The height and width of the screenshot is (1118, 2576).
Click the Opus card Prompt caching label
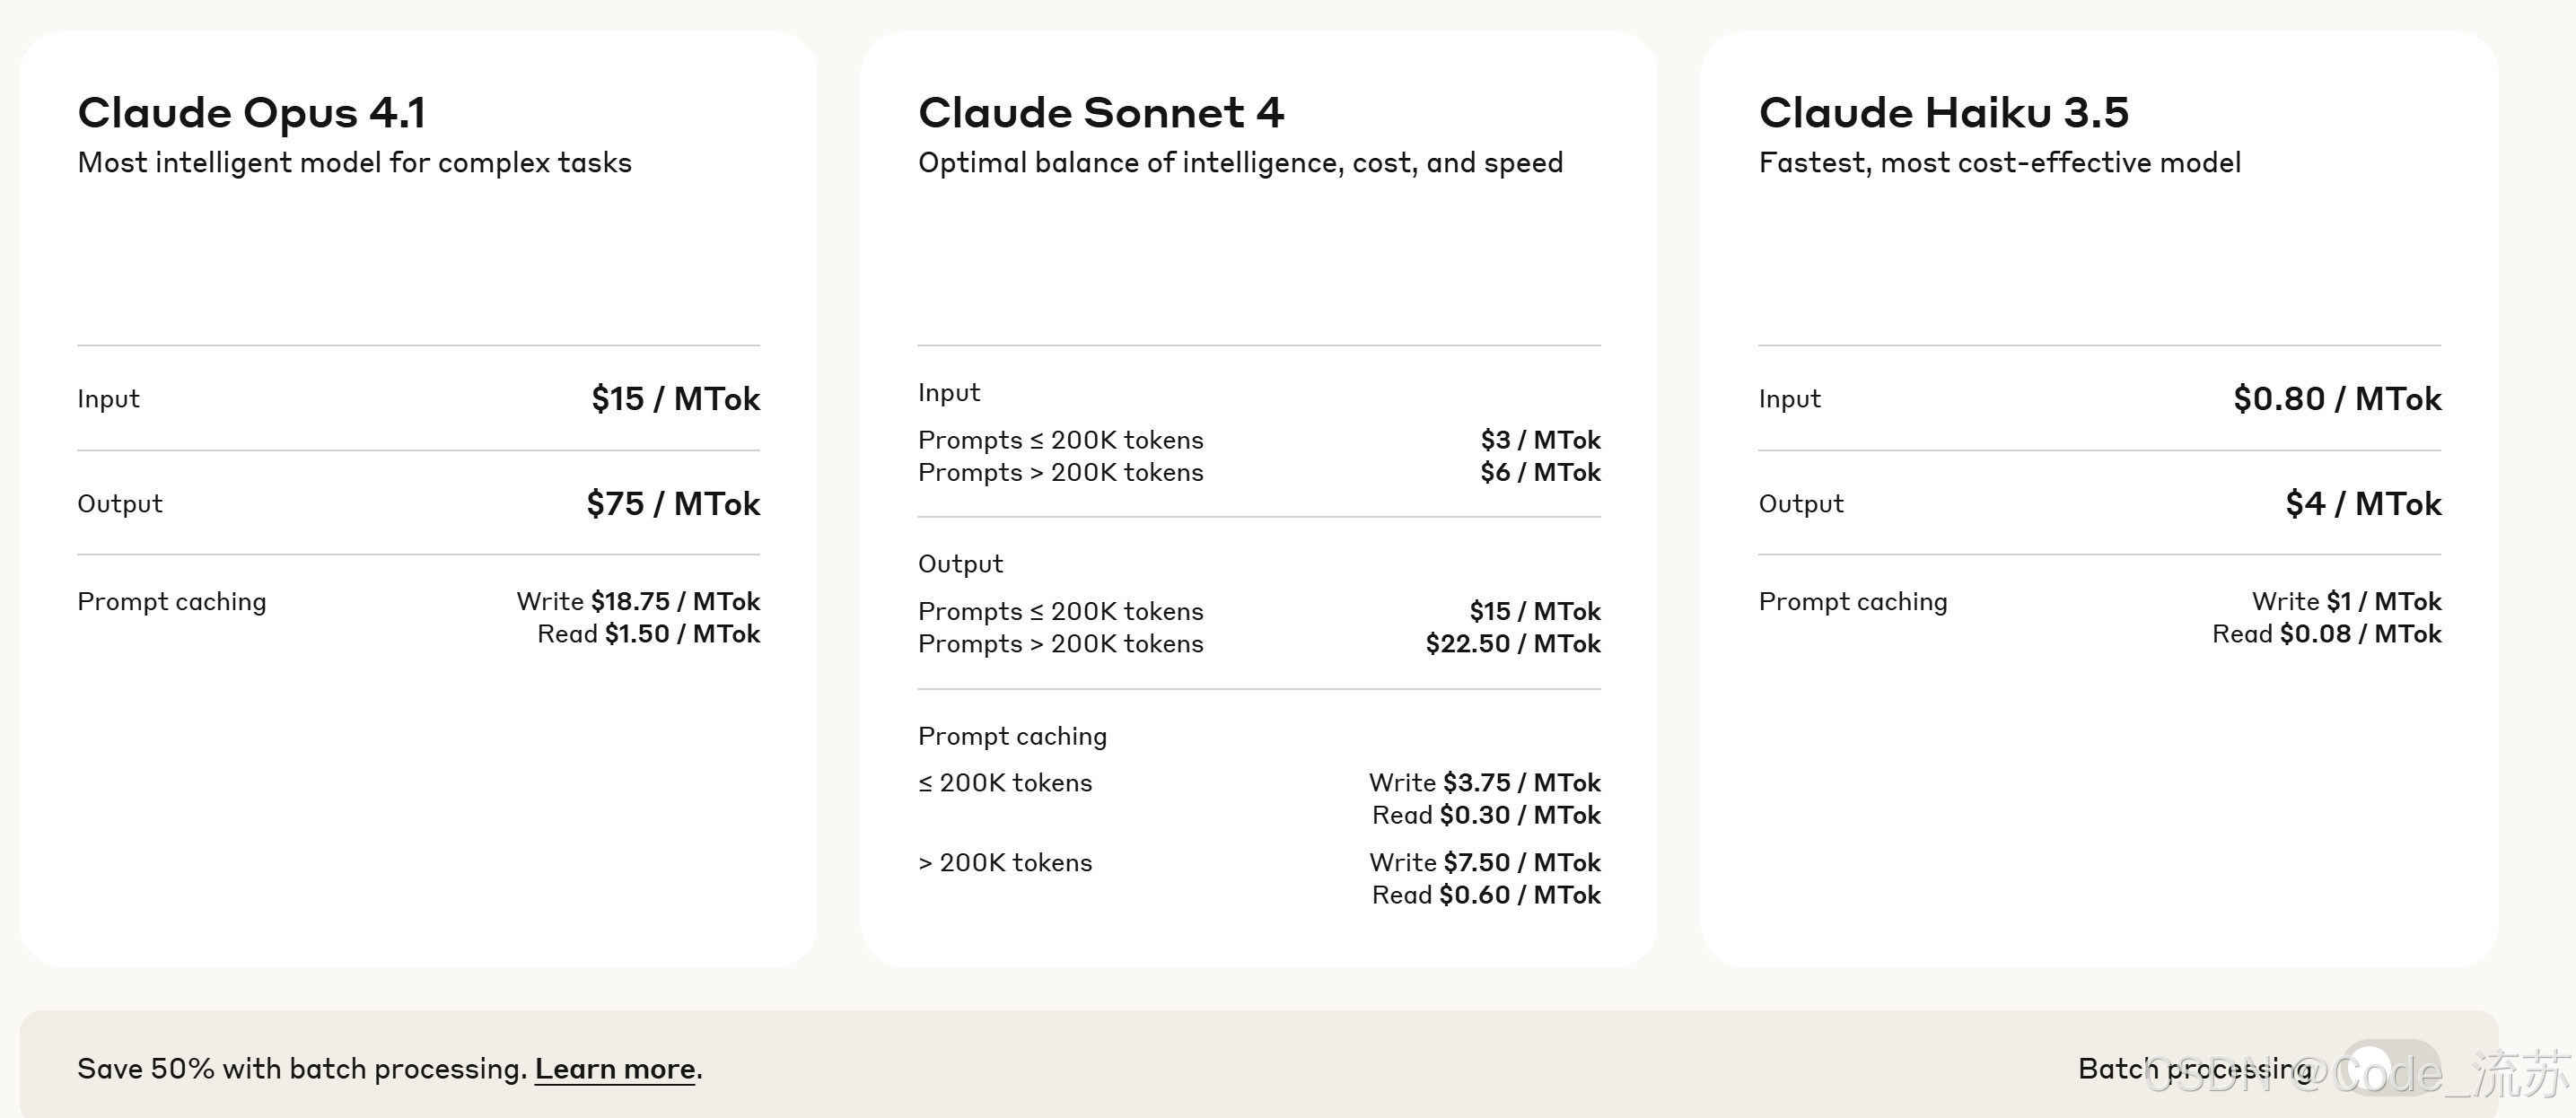172,601
